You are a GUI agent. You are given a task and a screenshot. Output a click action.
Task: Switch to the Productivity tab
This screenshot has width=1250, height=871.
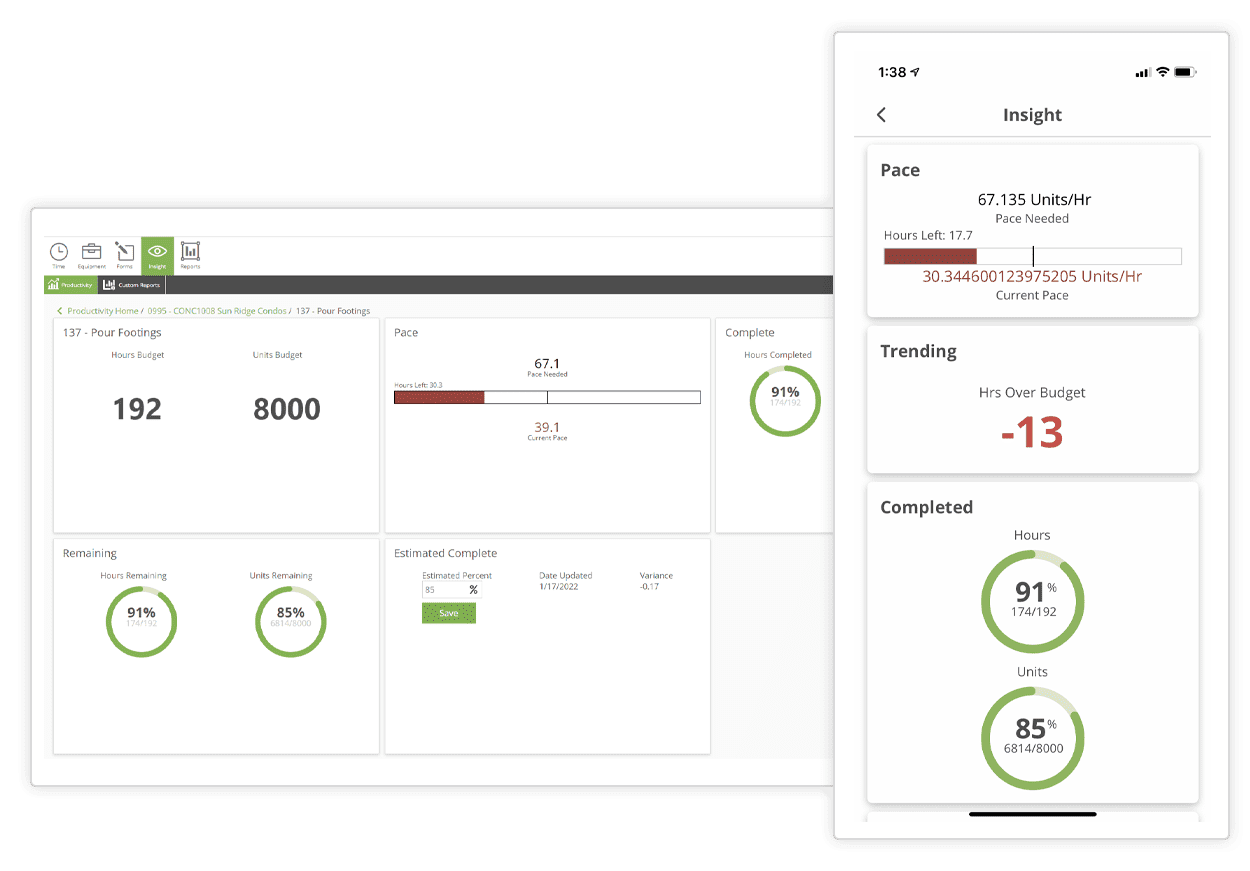click(70, 285)
